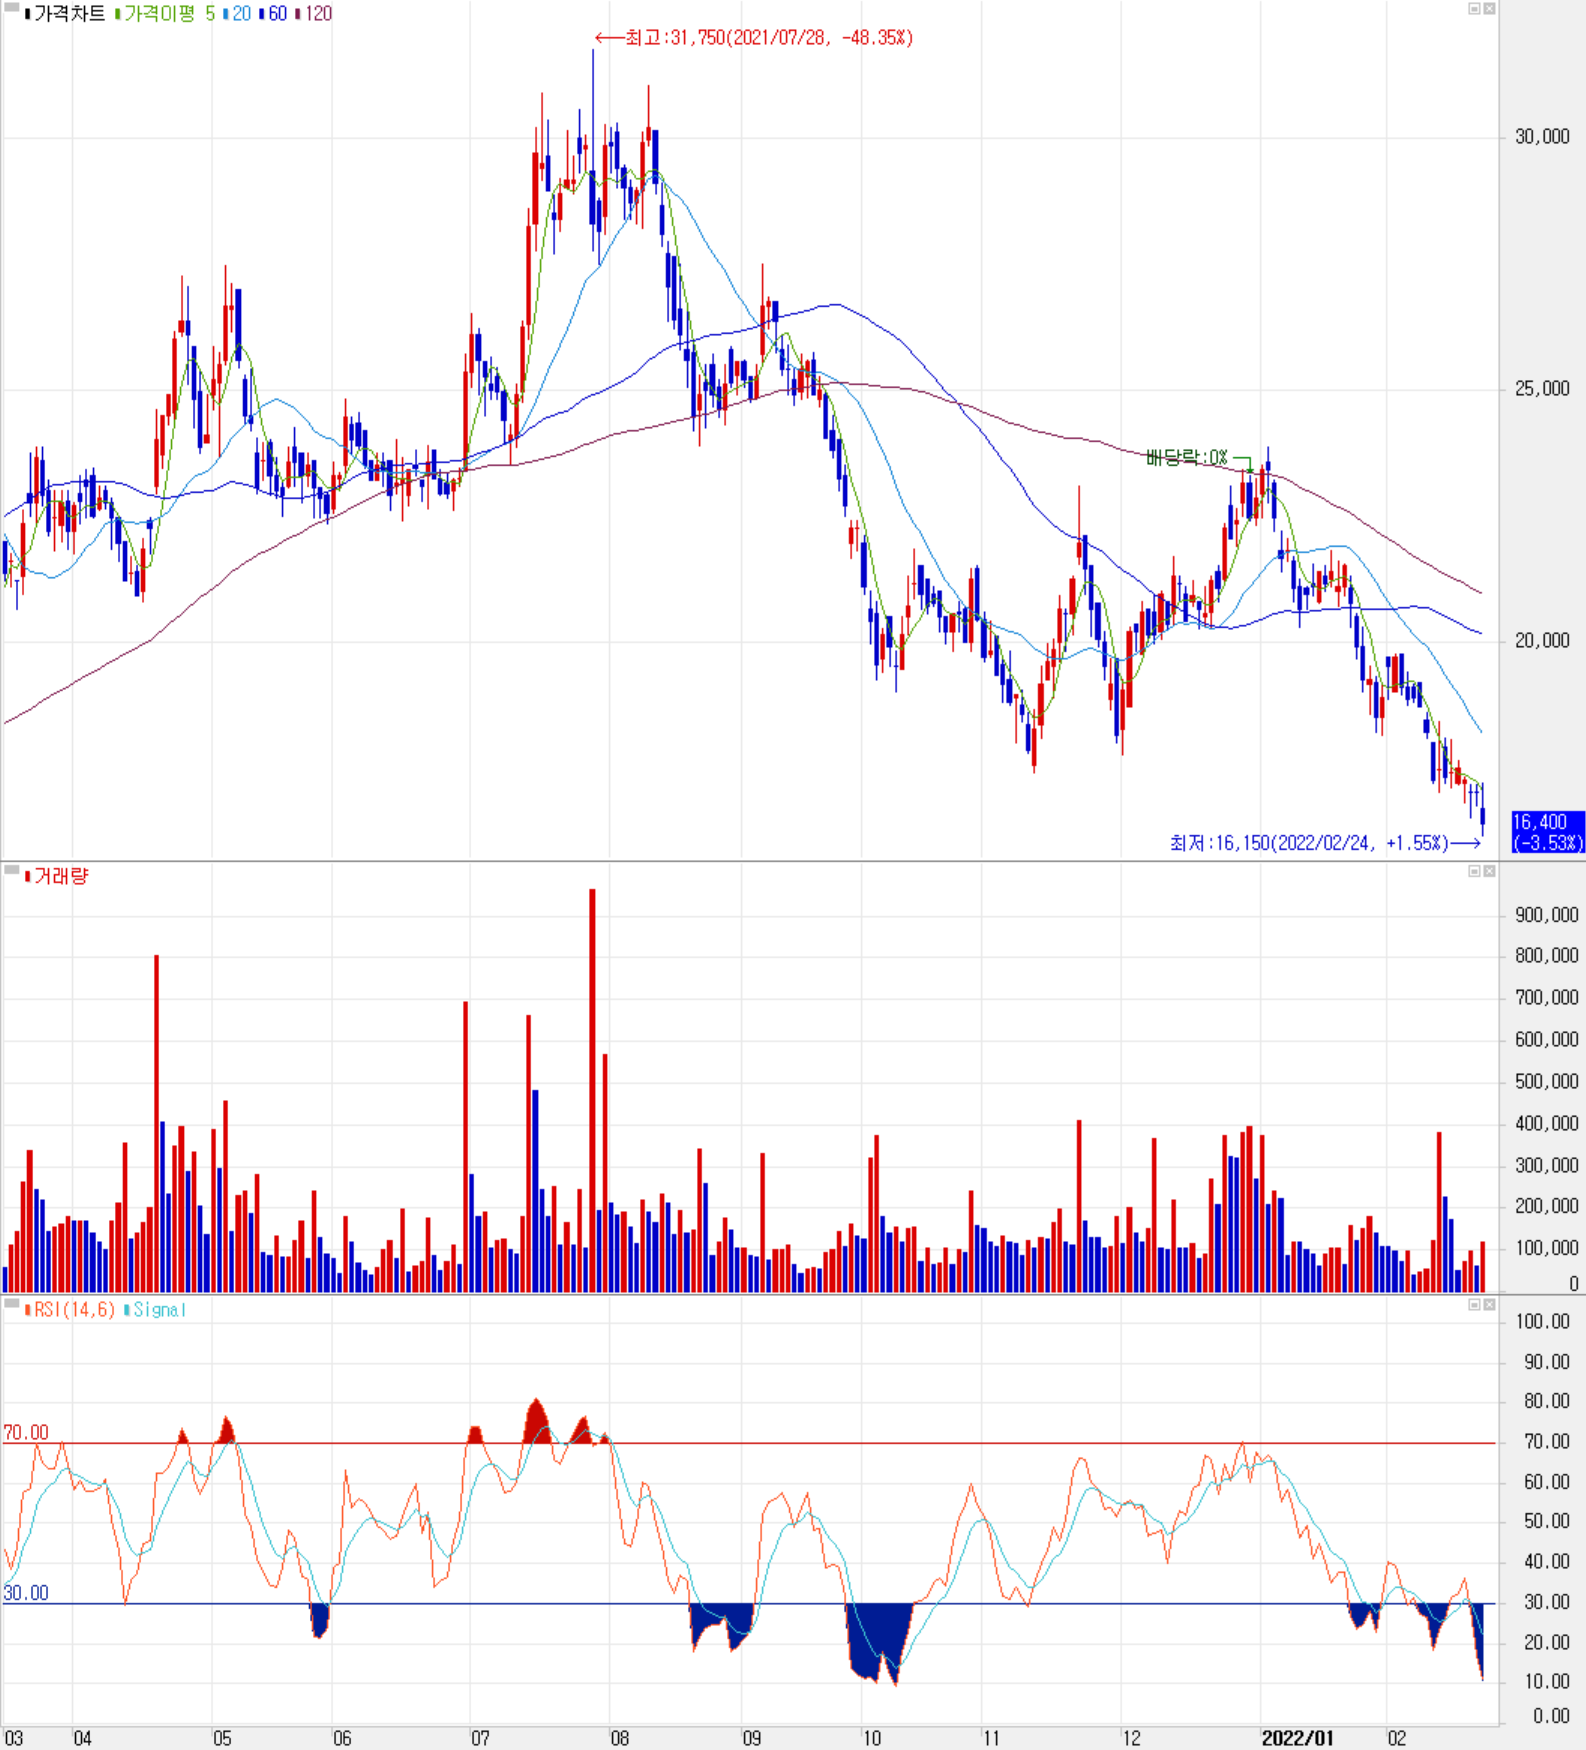The image size is (1586, 1750).
Task: Click the red 70.00 overbought line label
Action: pos(26,1433)
